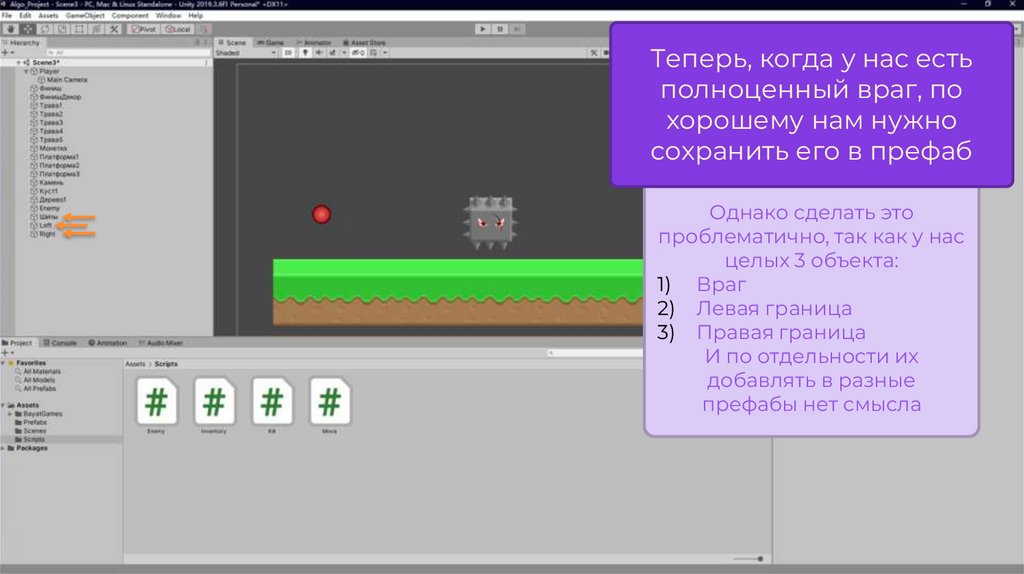Screen dimensions: 1024x574
Task: Expand the BayatGames folder arrow
Action: coord(10,414)
